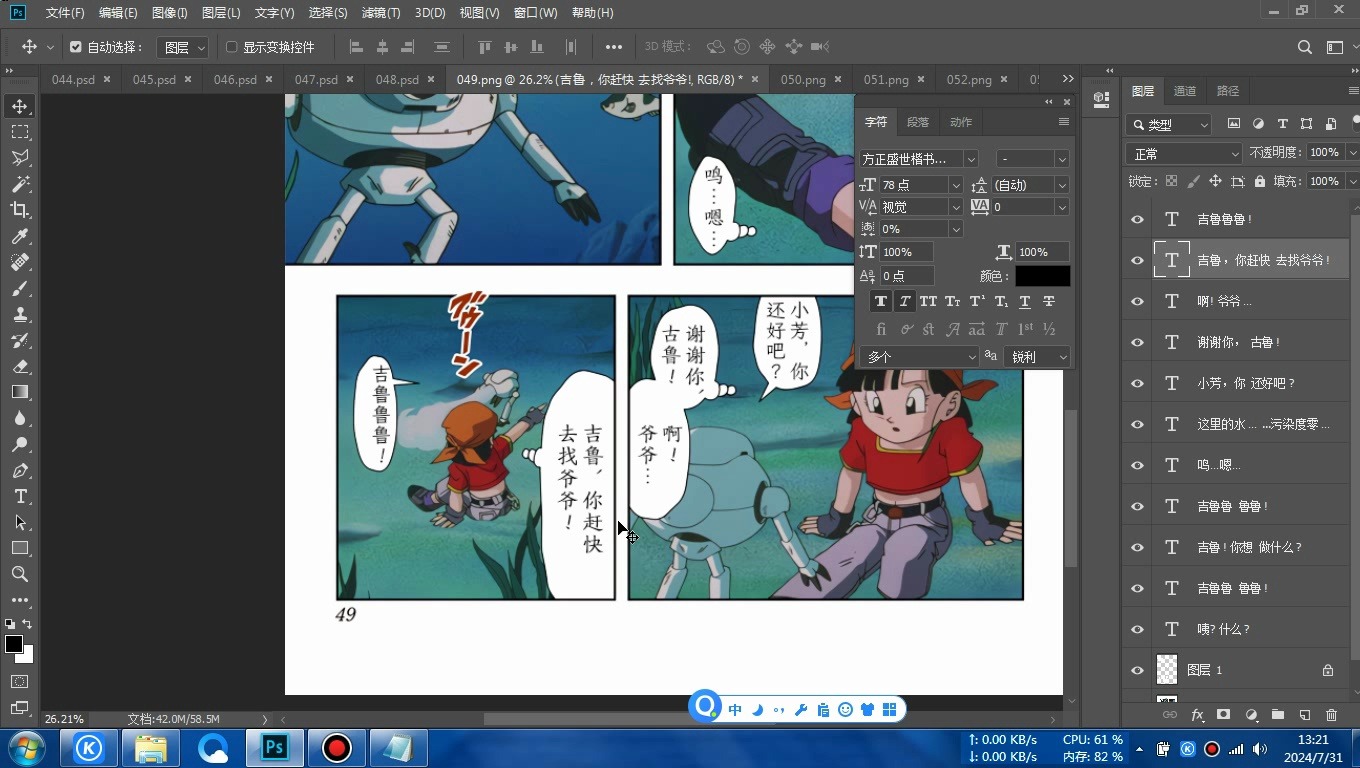This screenshot has height=768, width=1360.
Task: Select the Gradient tool
Action: coord(20,392)
